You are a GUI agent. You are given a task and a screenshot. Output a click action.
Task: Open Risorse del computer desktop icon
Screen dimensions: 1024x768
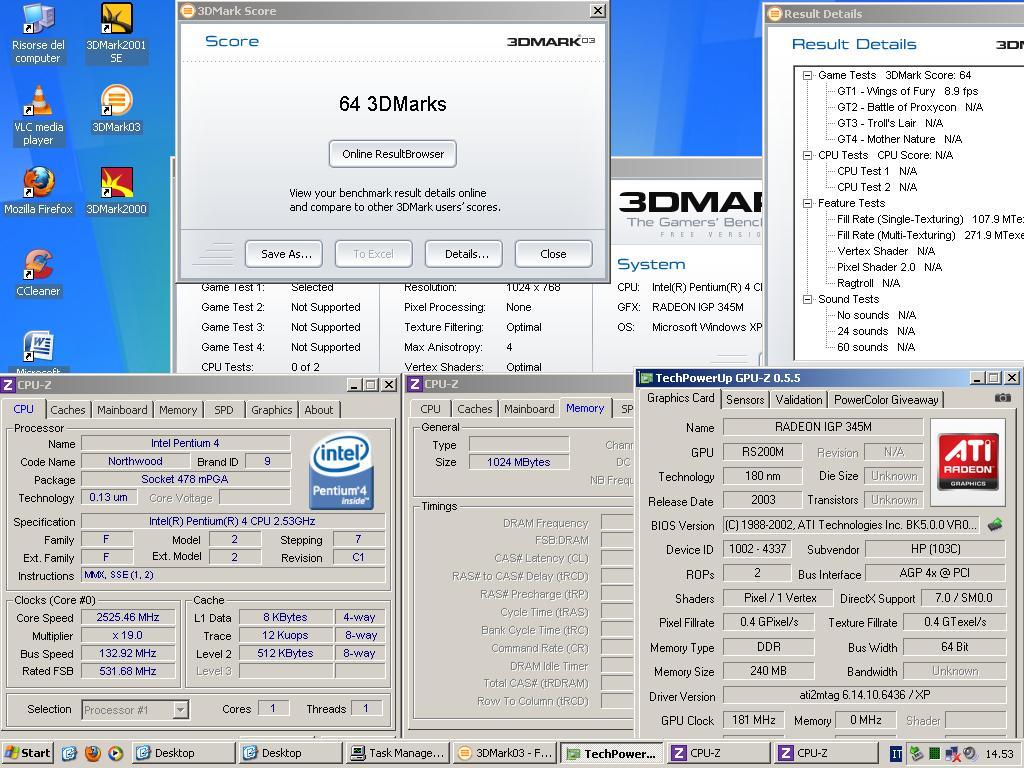click(38, 33)
